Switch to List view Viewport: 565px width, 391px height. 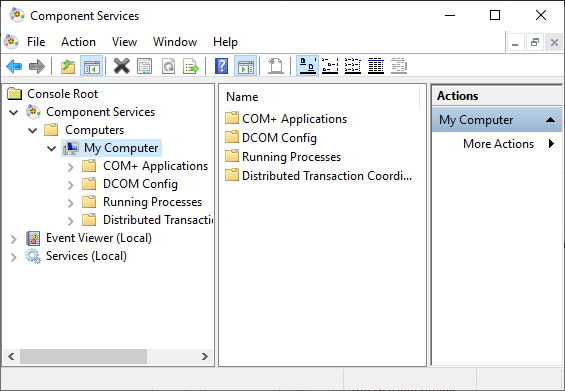[x=353, y=66]
